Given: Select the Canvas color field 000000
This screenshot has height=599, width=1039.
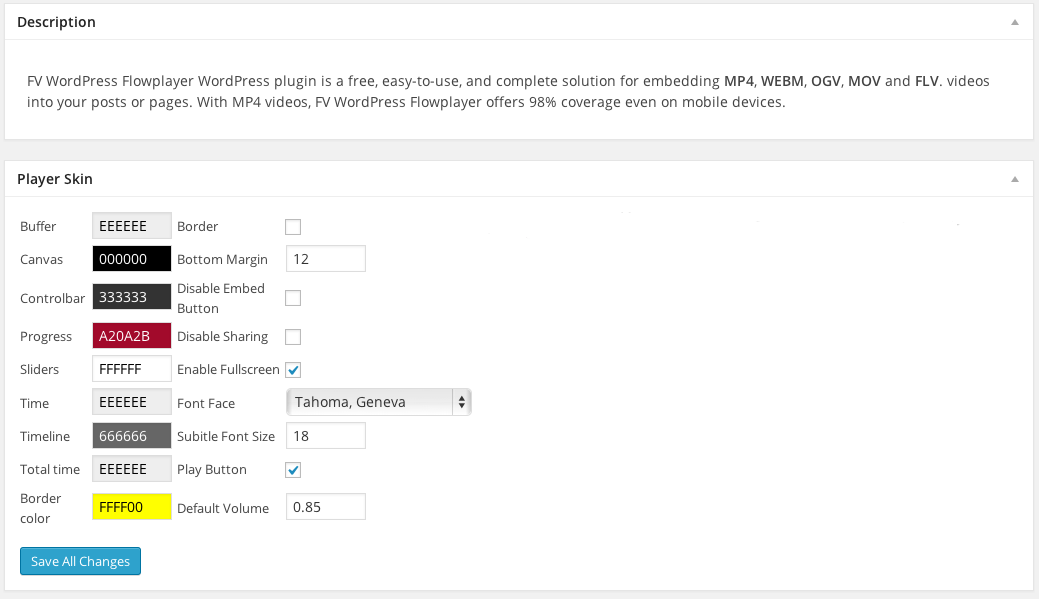Looking at the screenshot, I should (x=132, y=259).
